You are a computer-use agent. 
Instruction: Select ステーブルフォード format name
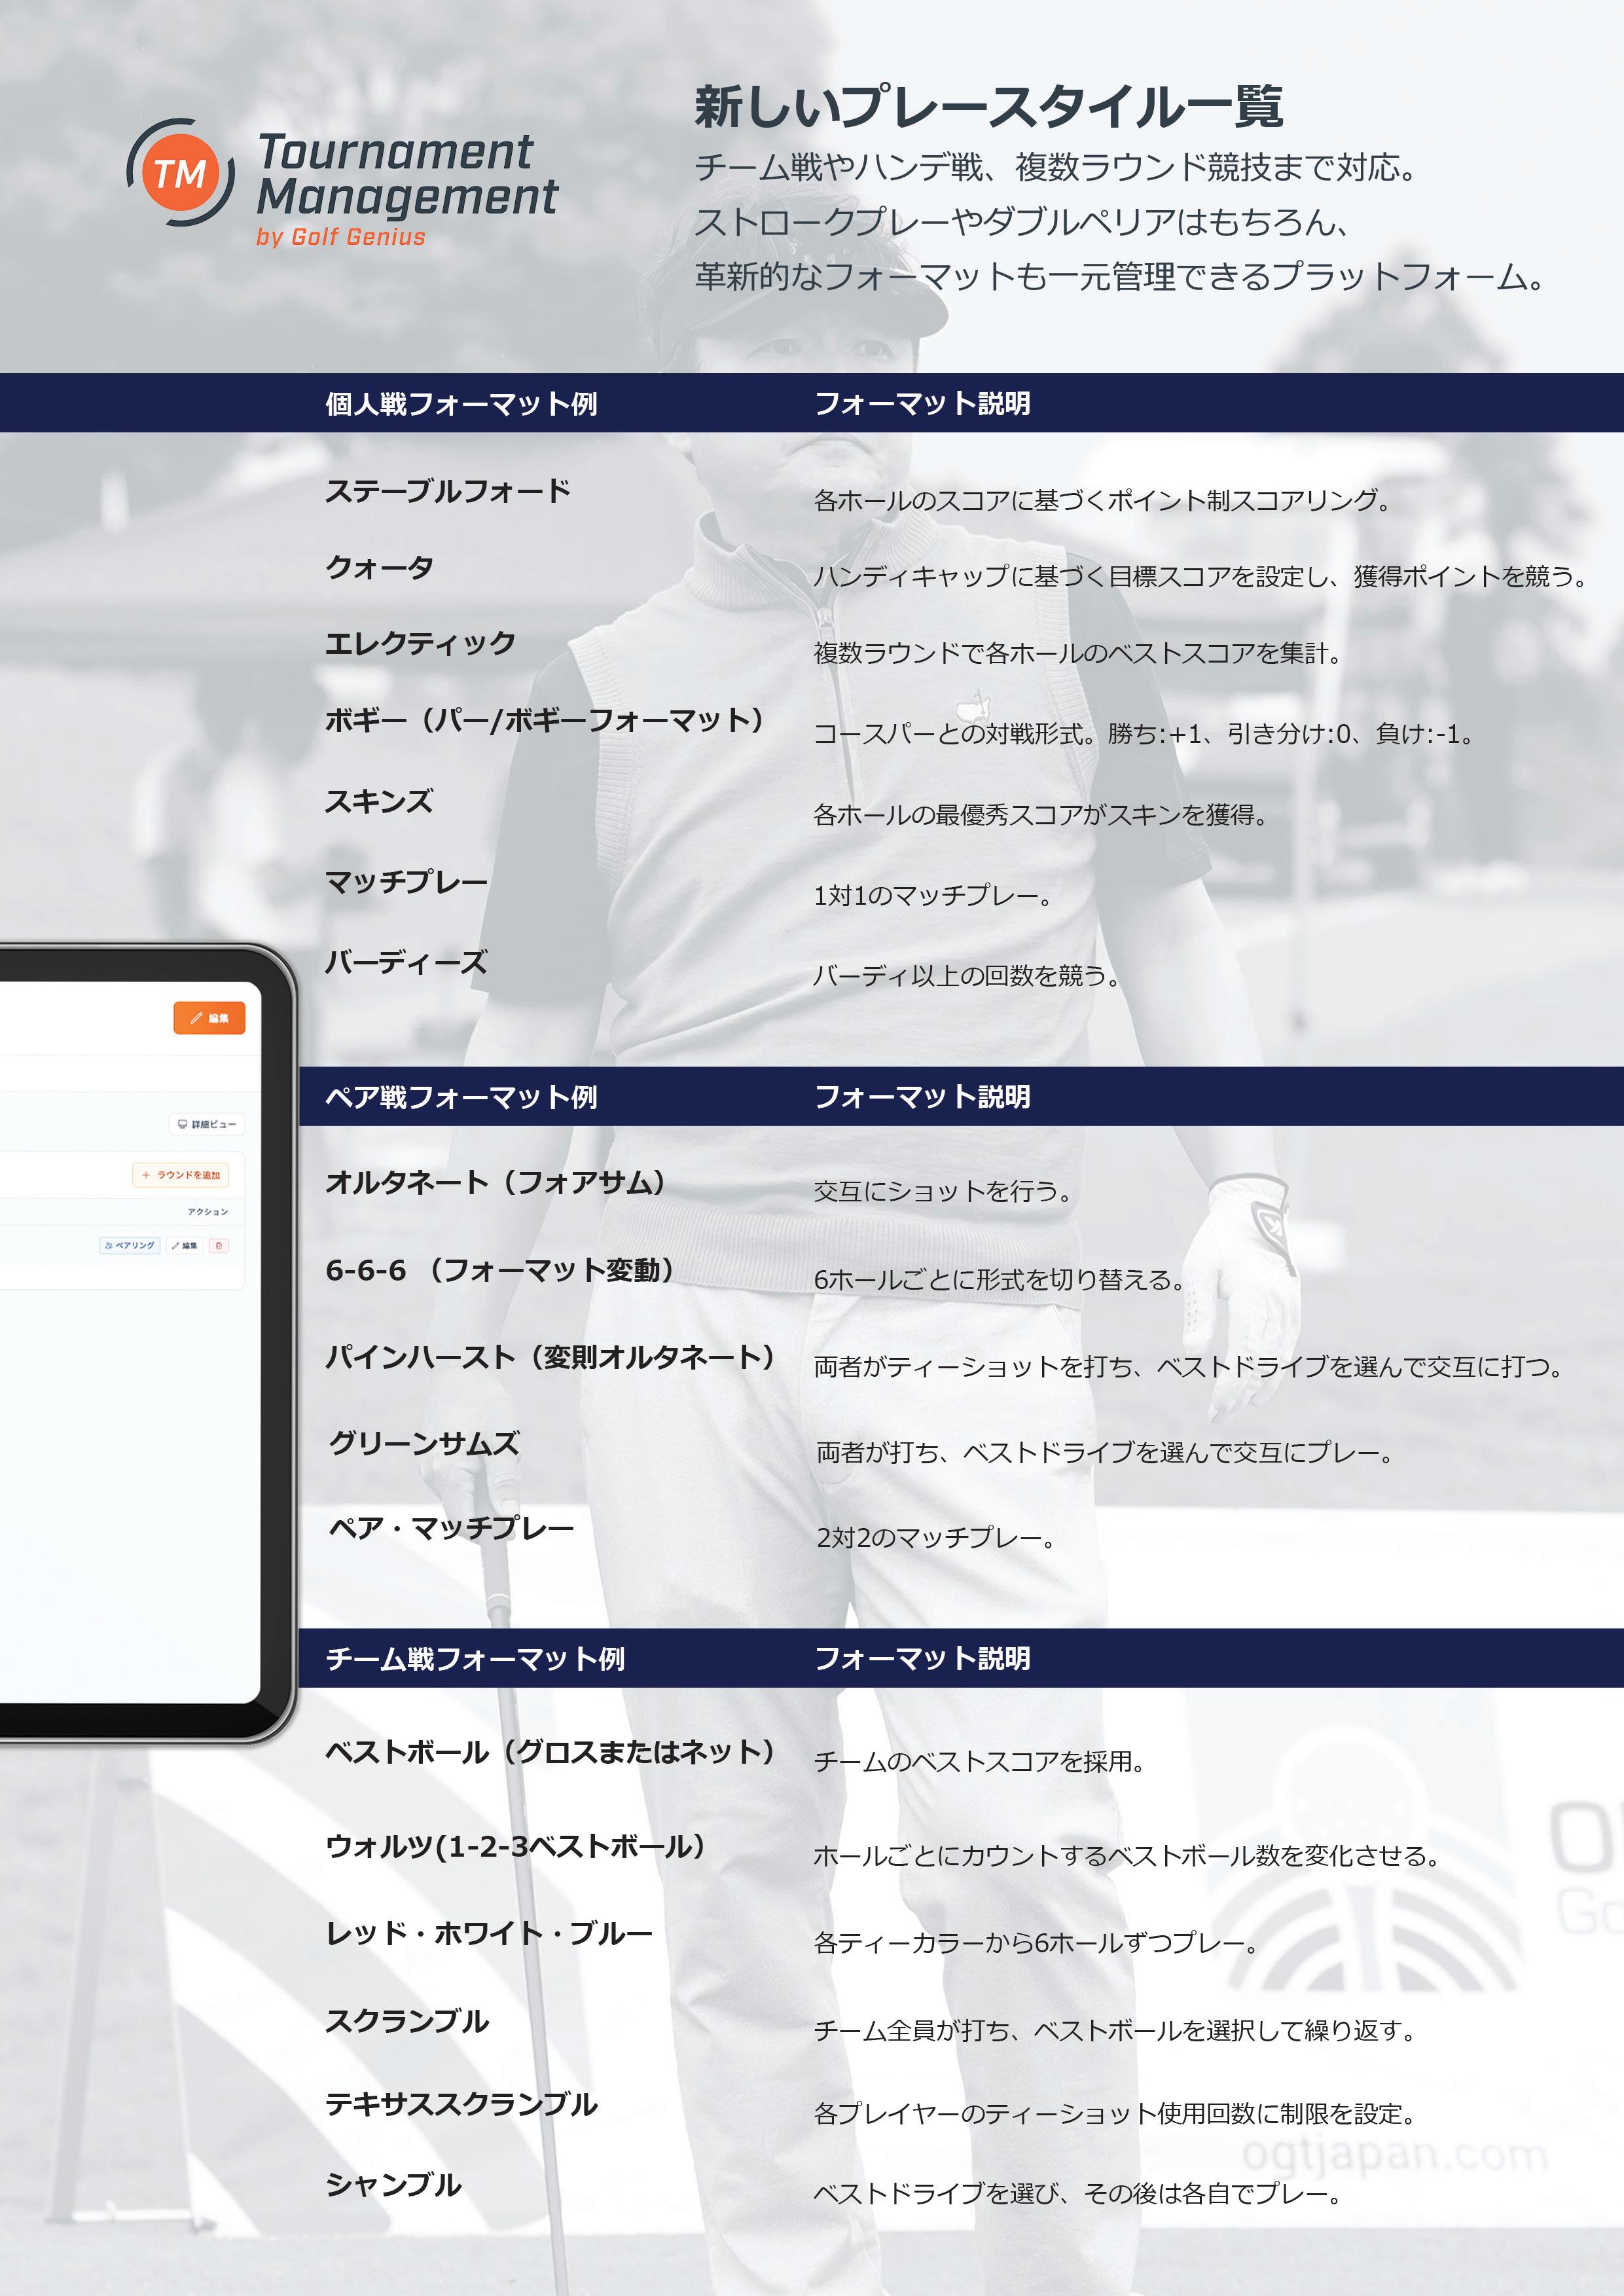[x=447, y=491]
